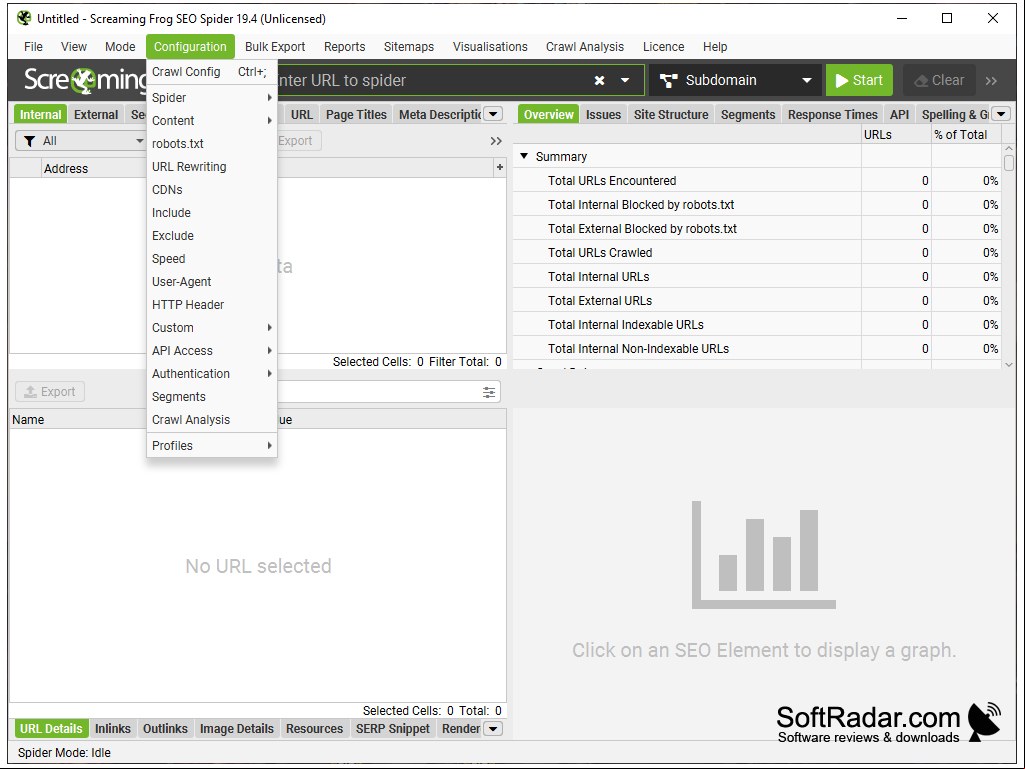
Task: Open the Crawl Analysis menu in the menu bar
Action: click(x=585, y=46)
